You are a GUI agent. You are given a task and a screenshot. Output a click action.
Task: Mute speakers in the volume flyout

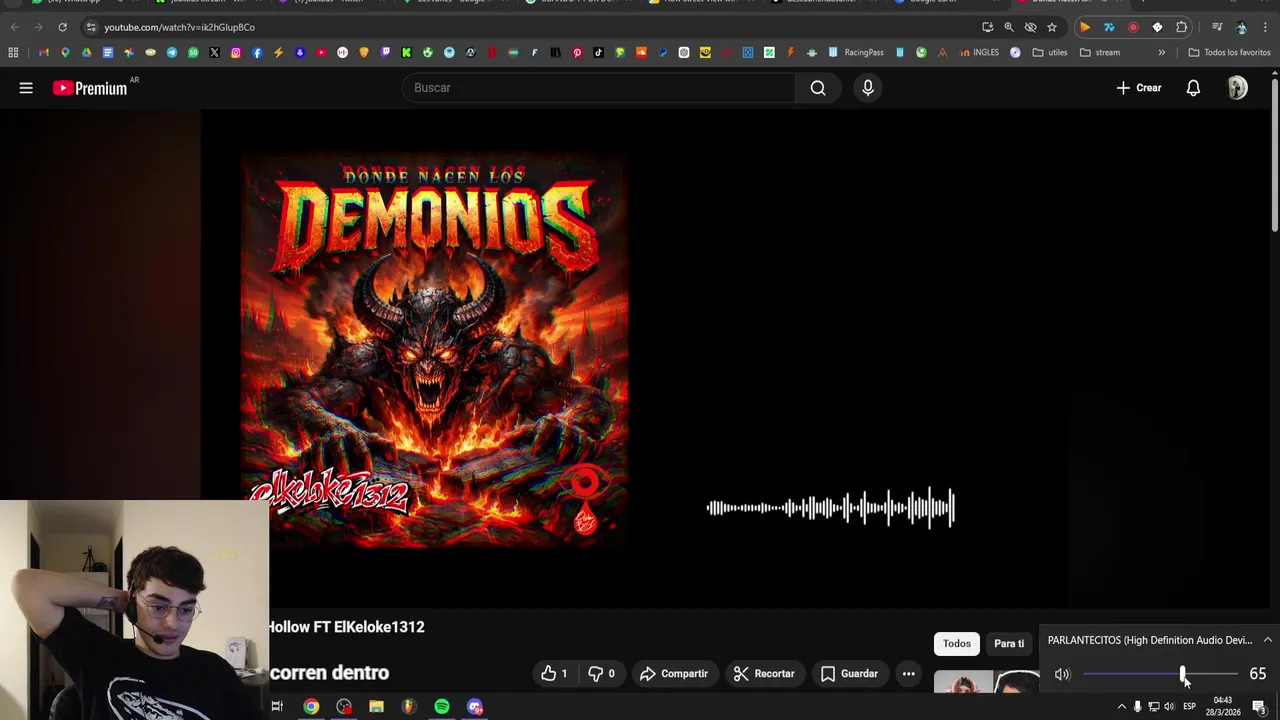tap(1062, 674)
